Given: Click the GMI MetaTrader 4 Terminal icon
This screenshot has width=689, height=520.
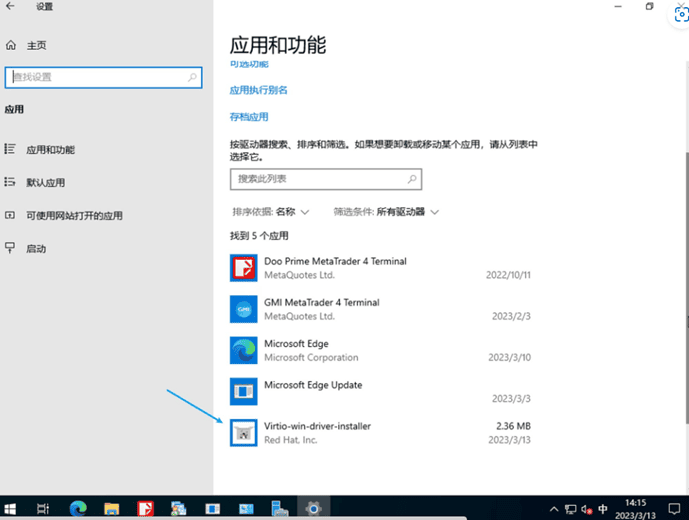Looking at the screenshot, I should (243, 309).
